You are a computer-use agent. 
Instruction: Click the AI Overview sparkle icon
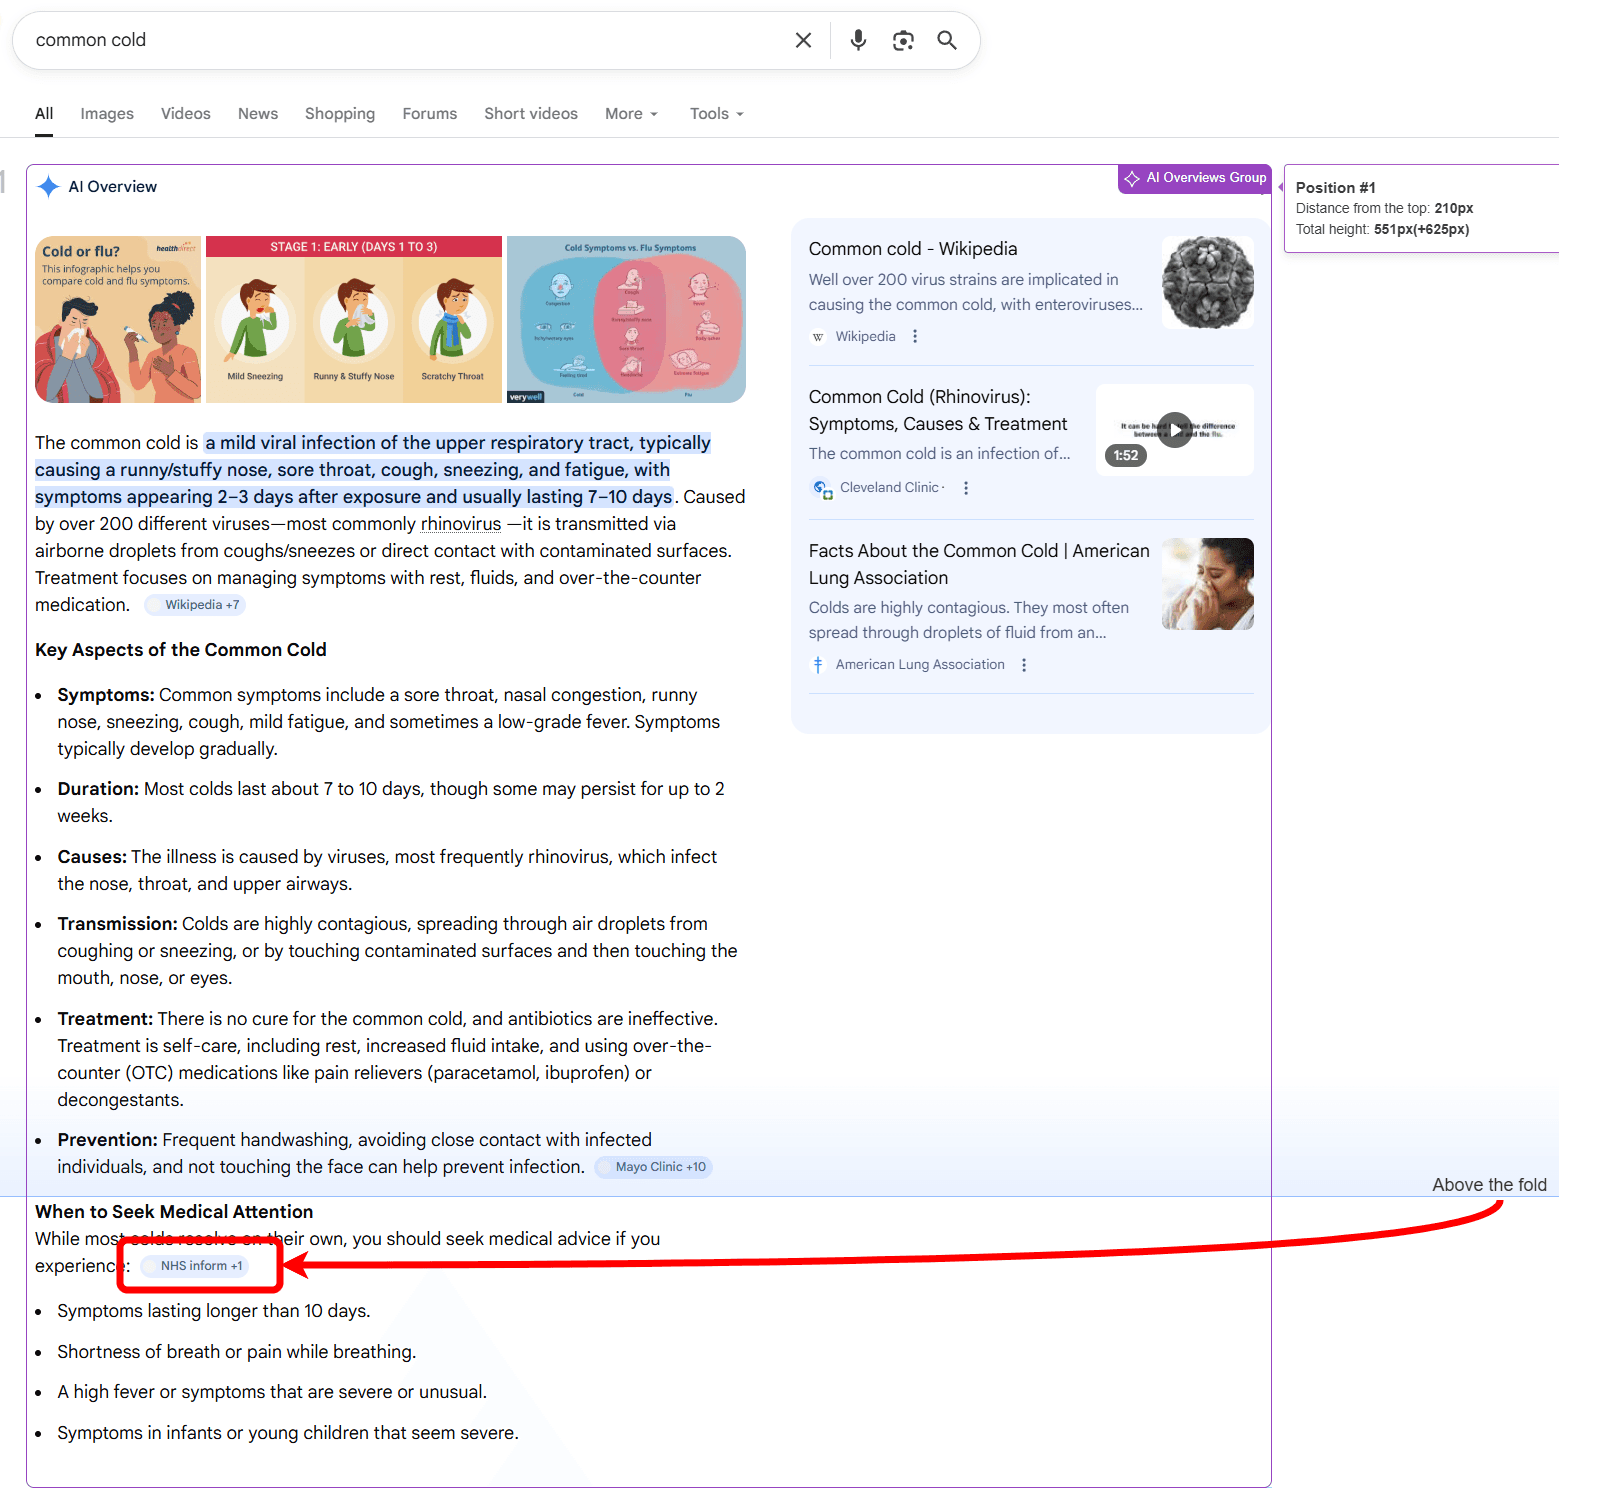(x=47, y=186)
